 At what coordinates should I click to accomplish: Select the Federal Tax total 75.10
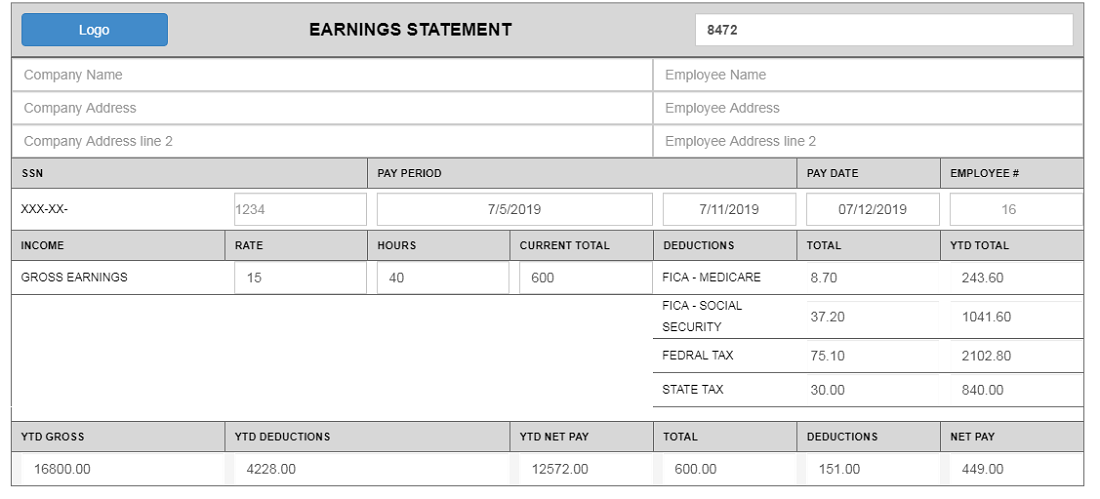tap(870, 356)
